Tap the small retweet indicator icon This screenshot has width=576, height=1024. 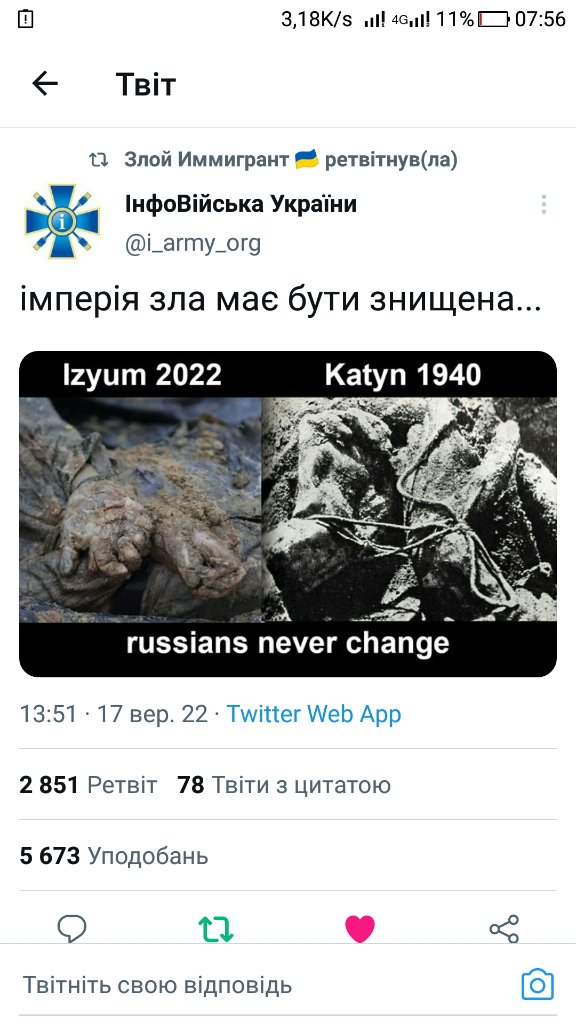[99, 159]
